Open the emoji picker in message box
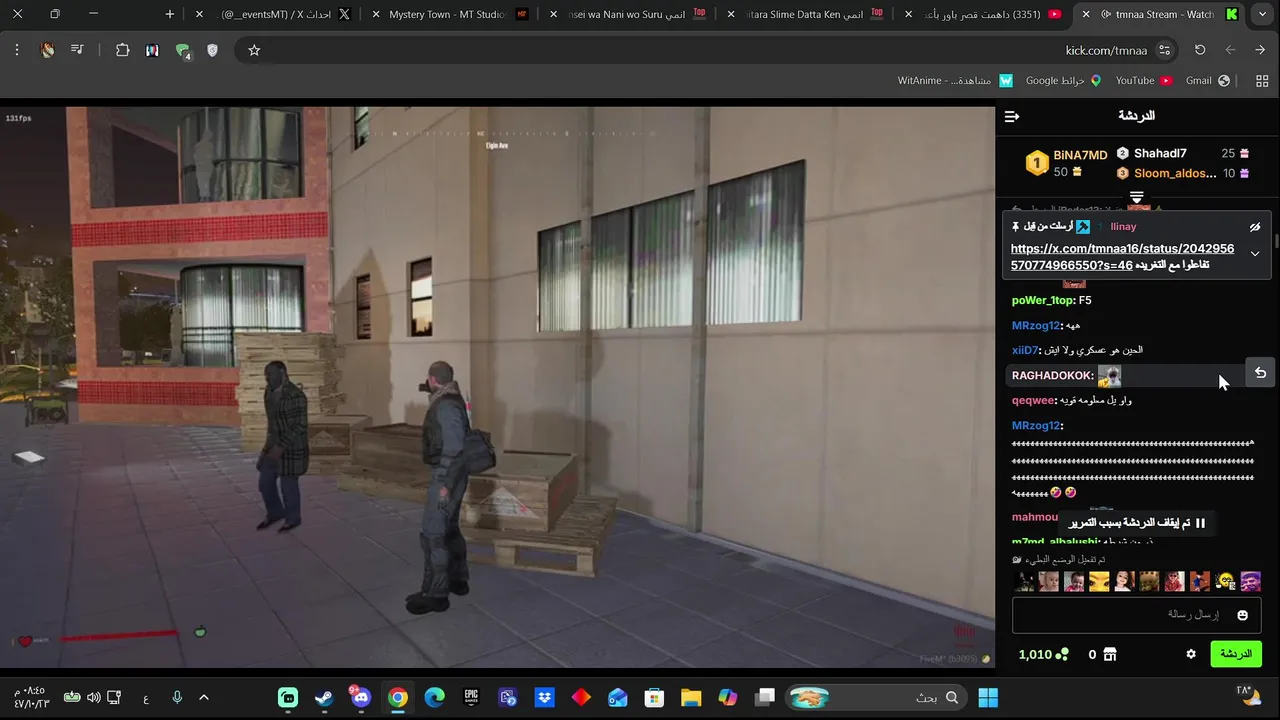 pos(1243,615)
